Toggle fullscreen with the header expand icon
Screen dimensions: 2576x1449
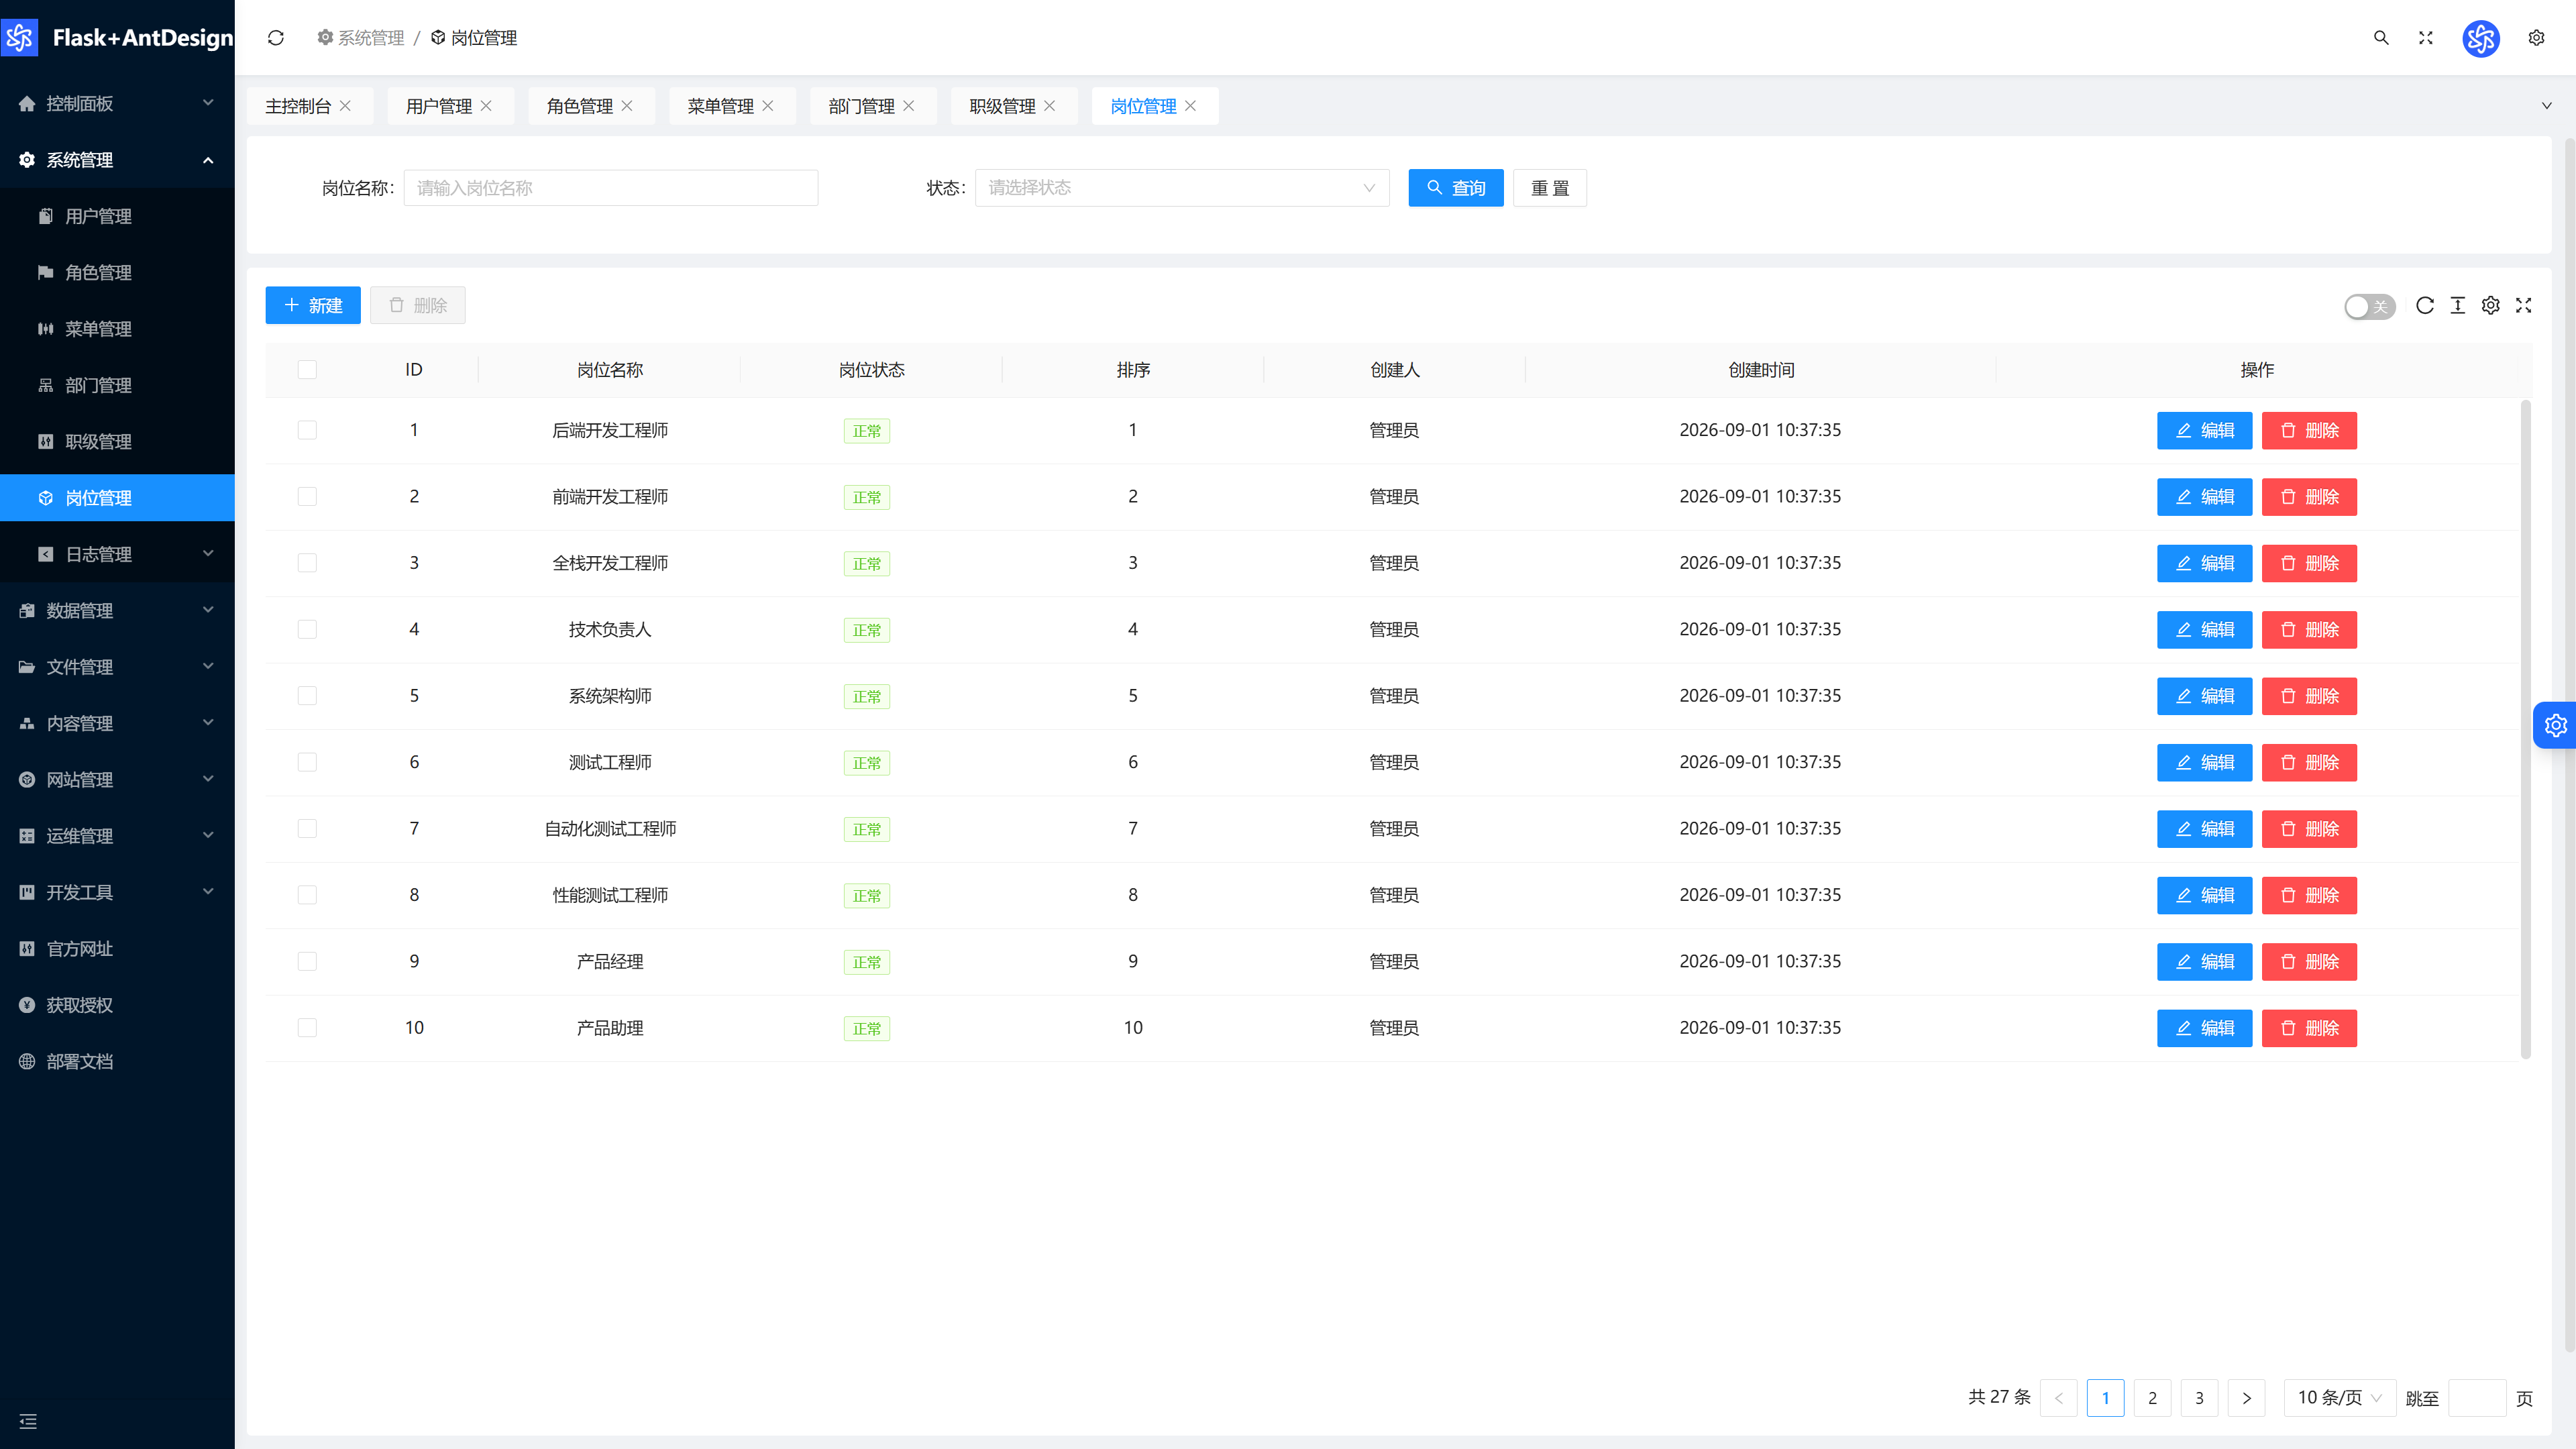point(2426,38)
